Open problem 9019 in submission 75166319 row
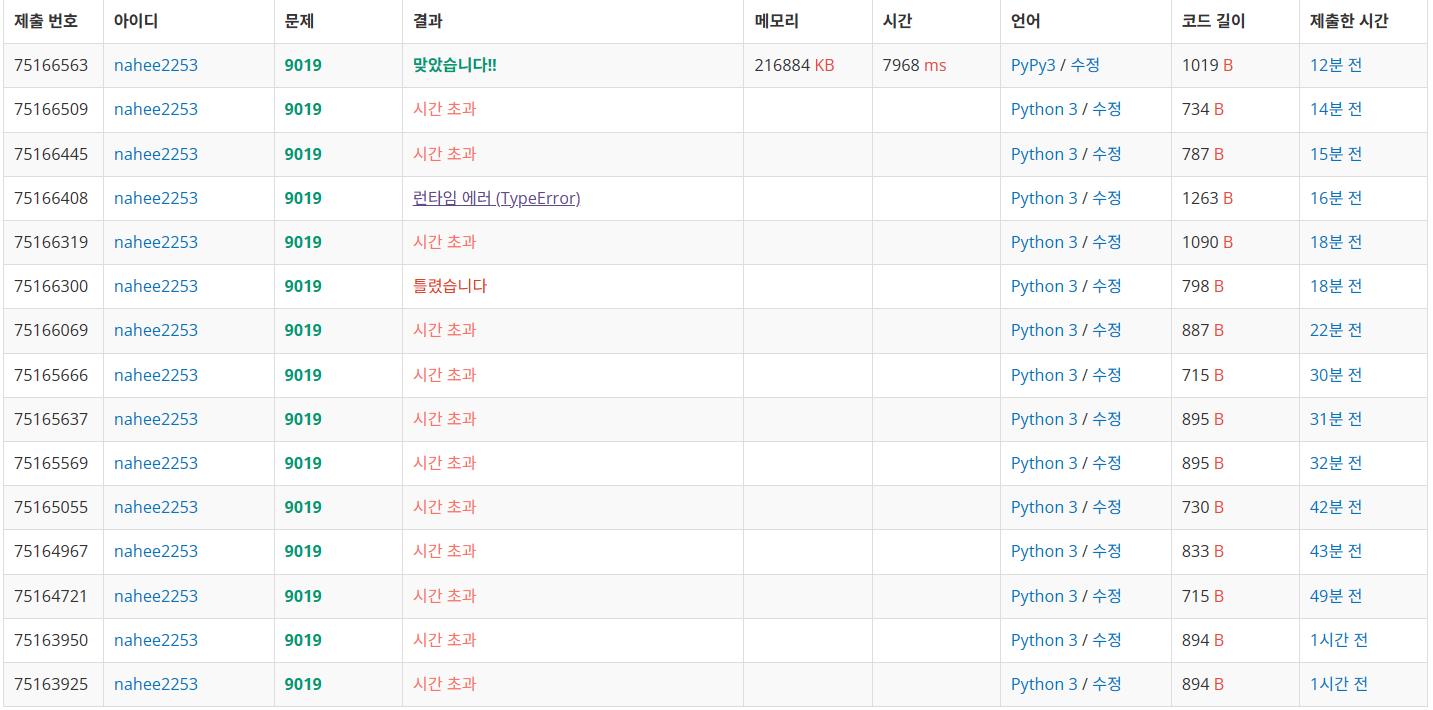 (303, 242)
